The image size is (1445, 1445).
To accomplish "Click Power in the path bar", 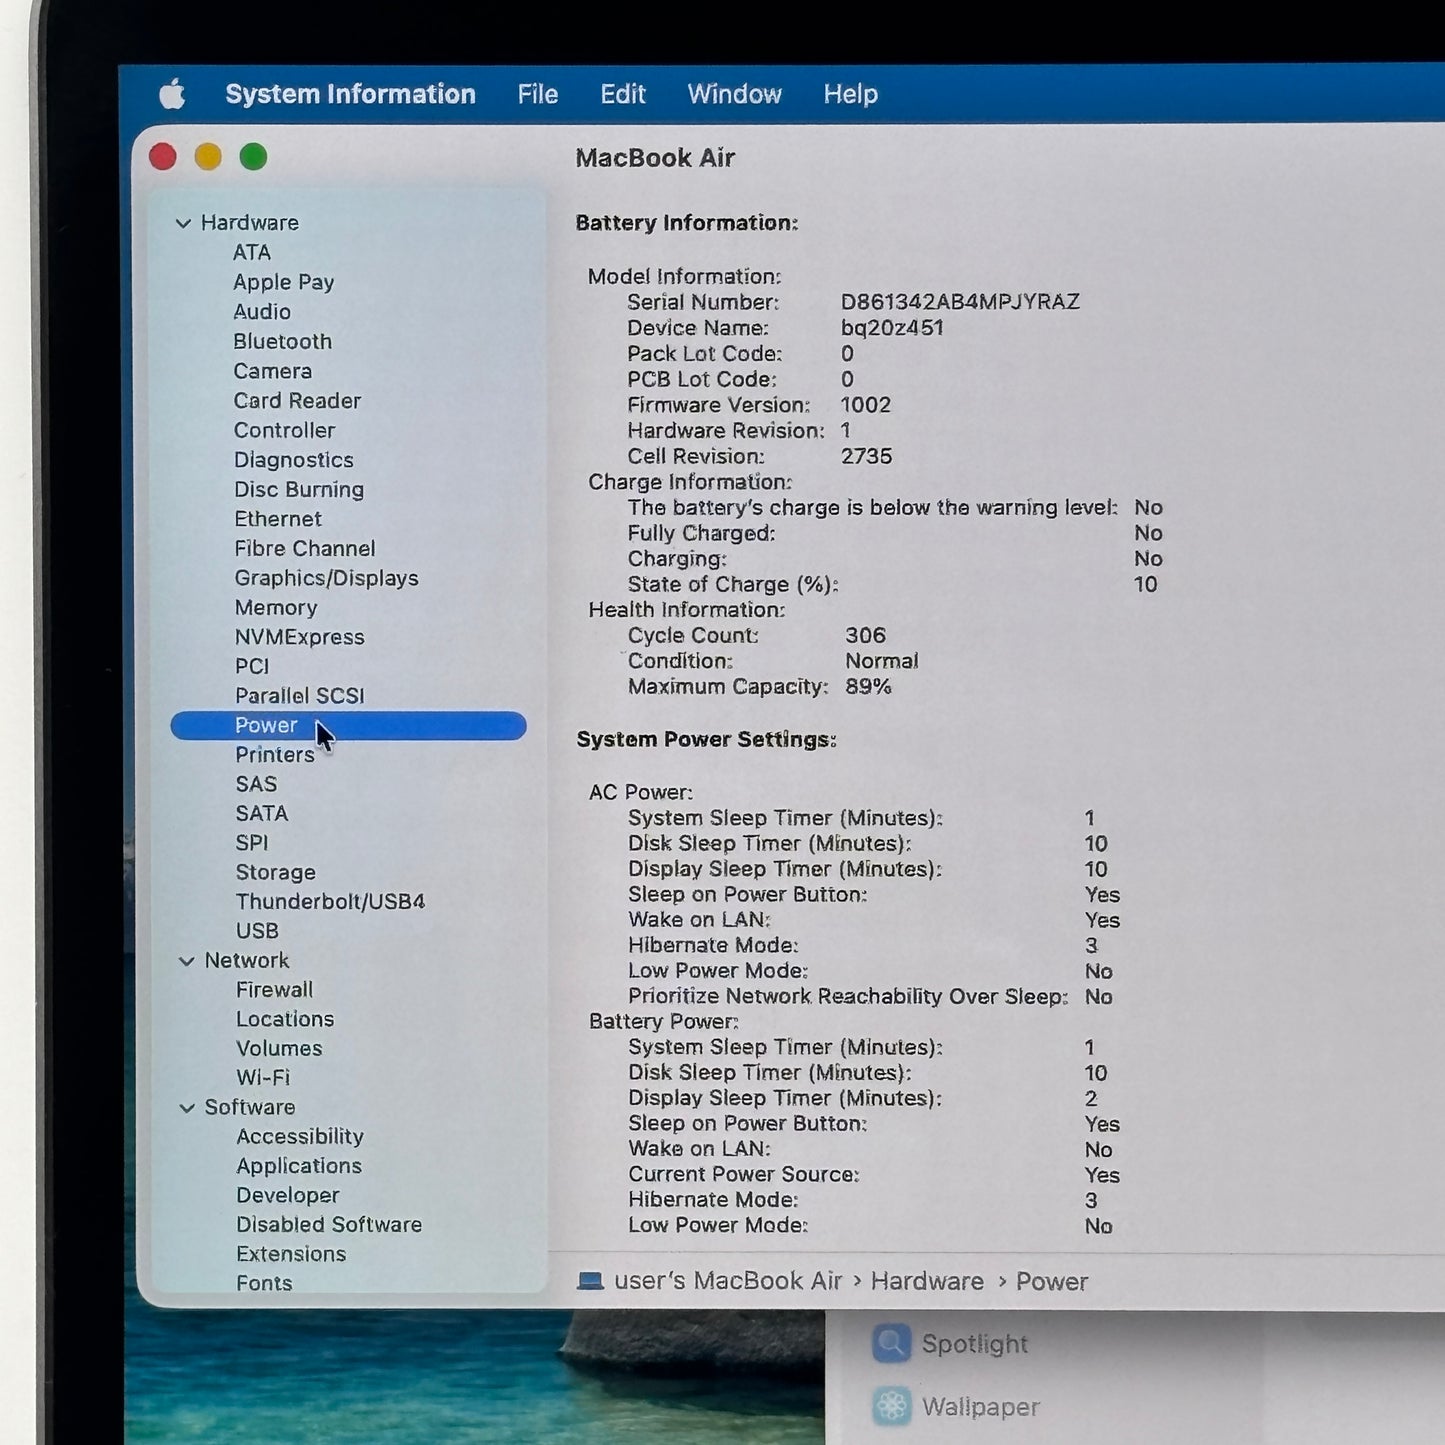I will (1052, 1282).
